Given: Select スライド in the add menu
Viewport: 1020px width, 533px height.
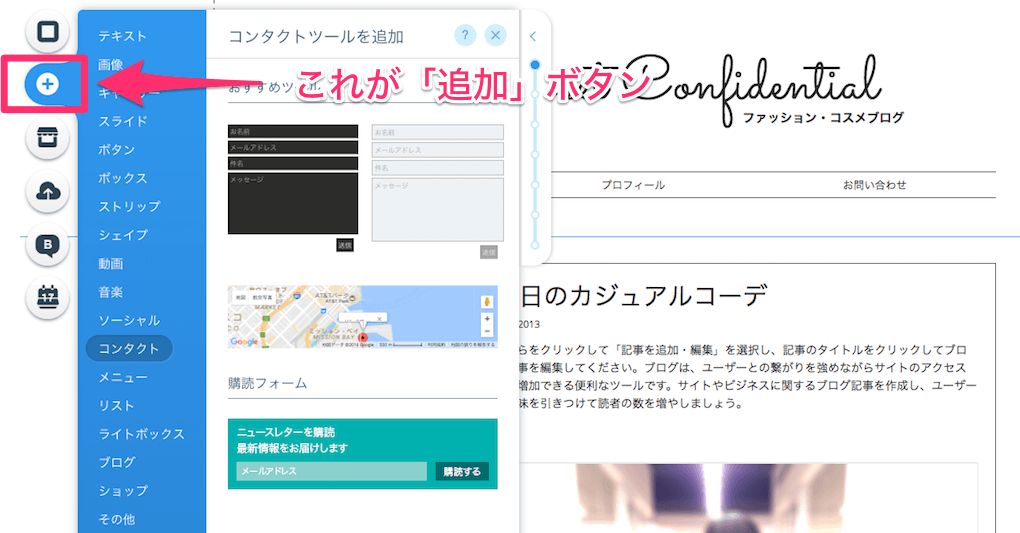Looking at the screenshot, I should click(122, 121).
